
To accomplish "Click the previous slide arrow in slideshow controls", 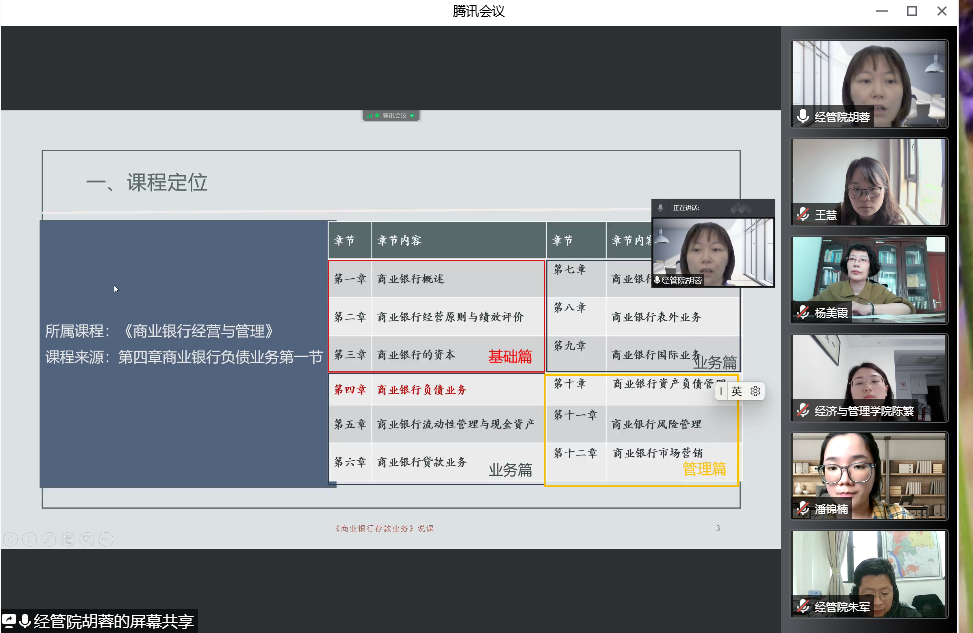I will coord(10,539).
